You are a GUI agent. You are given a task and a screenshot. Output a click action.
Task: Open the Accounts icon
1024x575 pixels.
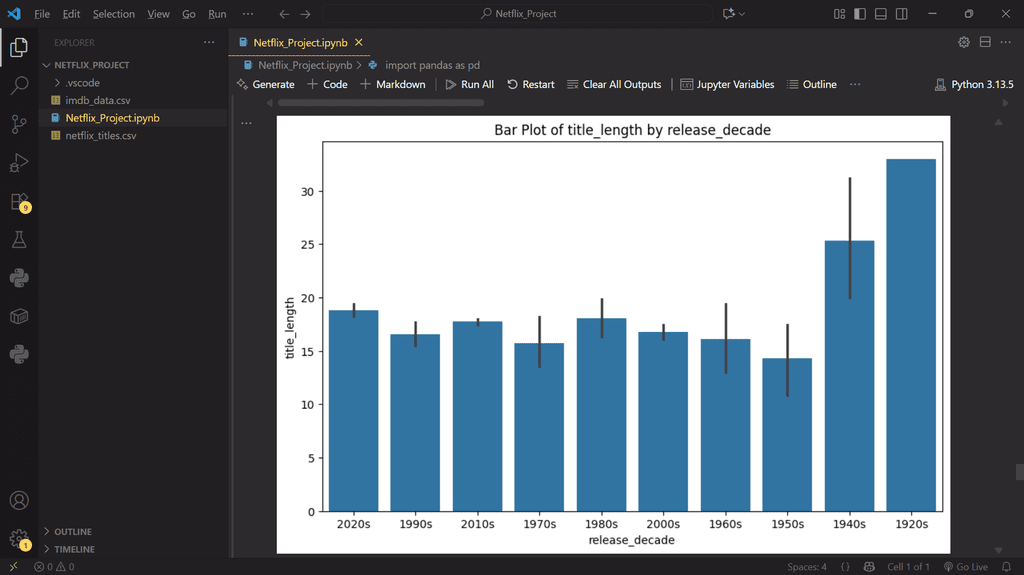click(x=19, y=500)
